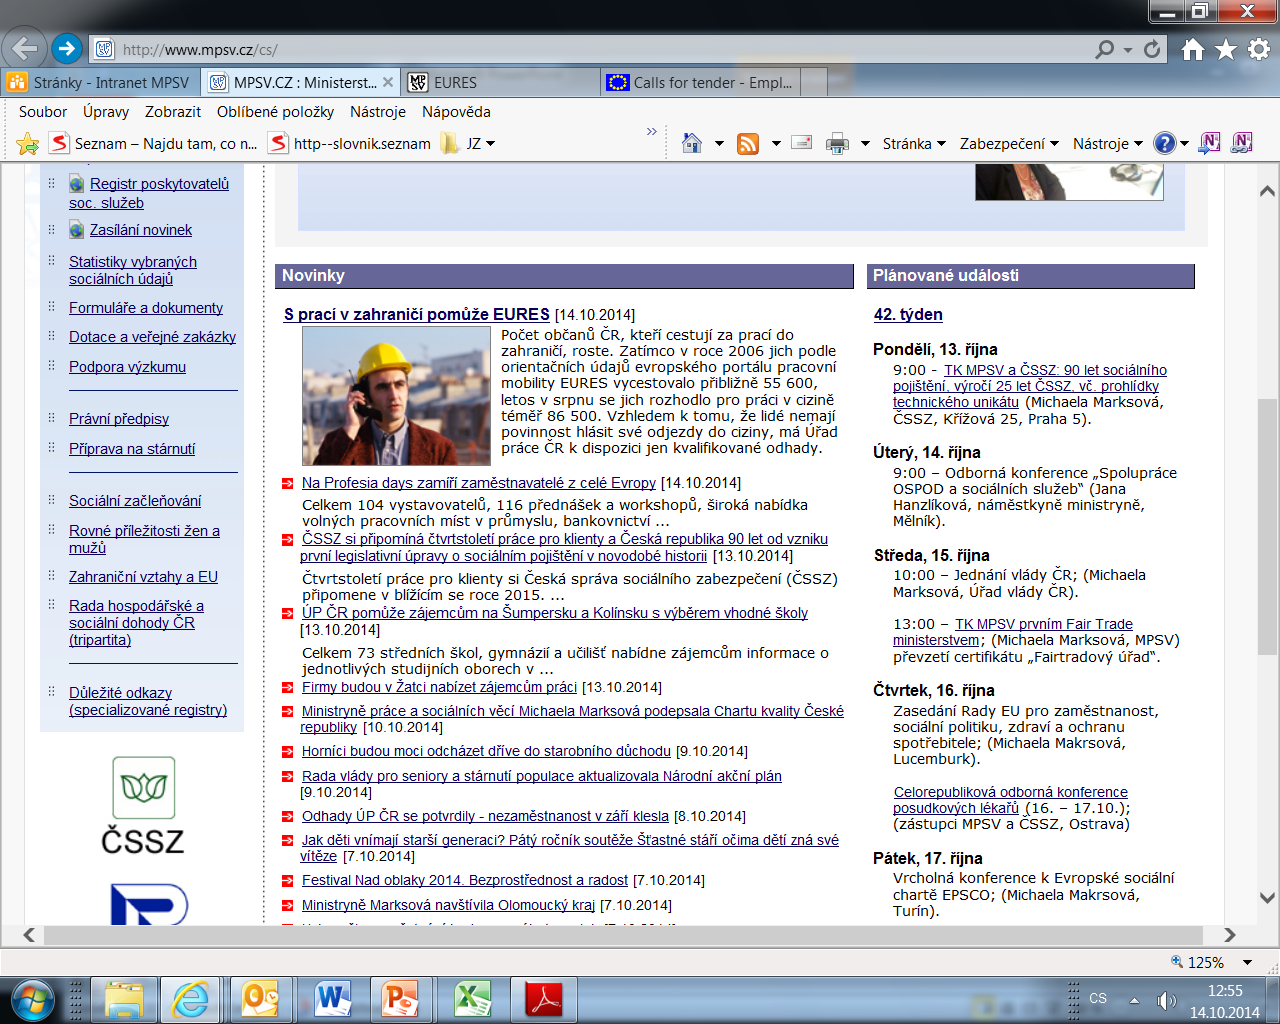Open the Zobrazit menu
Image resolution: width=1280 pixels, height=1024 pixels.
[x=173, y=112]
